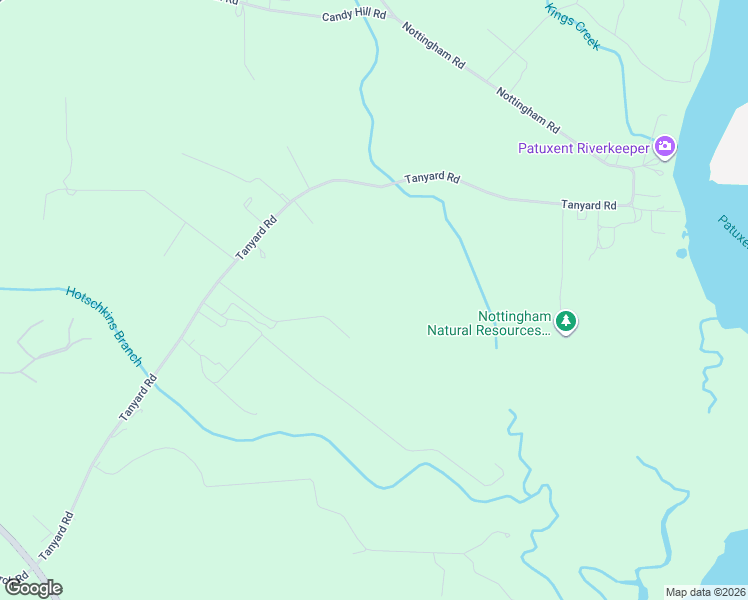Click the Tanyard Rd label nearest the Google logo
Screen dimensions: 748x600
56,536
